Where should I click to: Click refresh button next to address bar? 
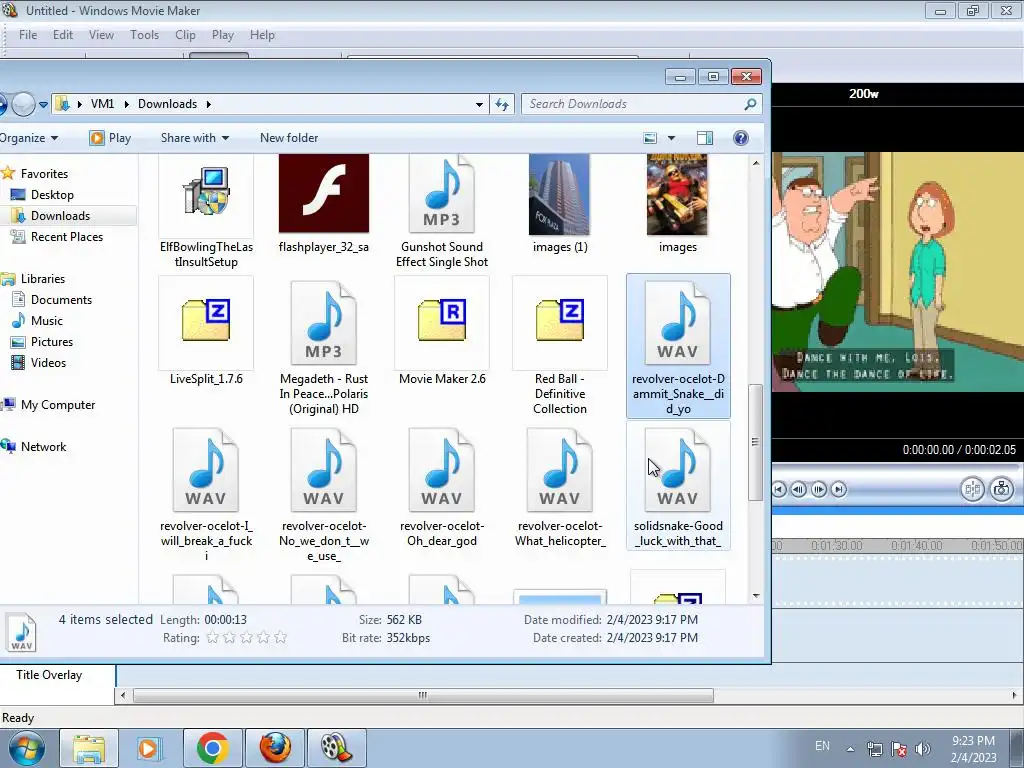[x=502, y=104]
